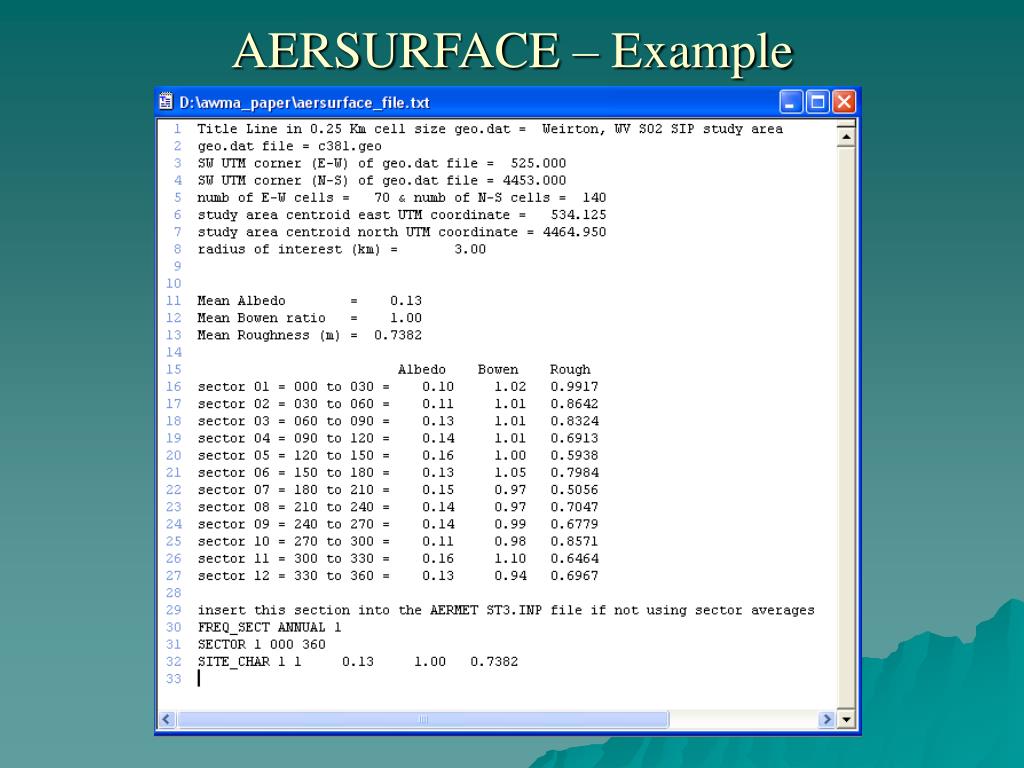Minimize the aersurface_file.txt window
The image size is (1024, 768).
(x=790, y=103)
